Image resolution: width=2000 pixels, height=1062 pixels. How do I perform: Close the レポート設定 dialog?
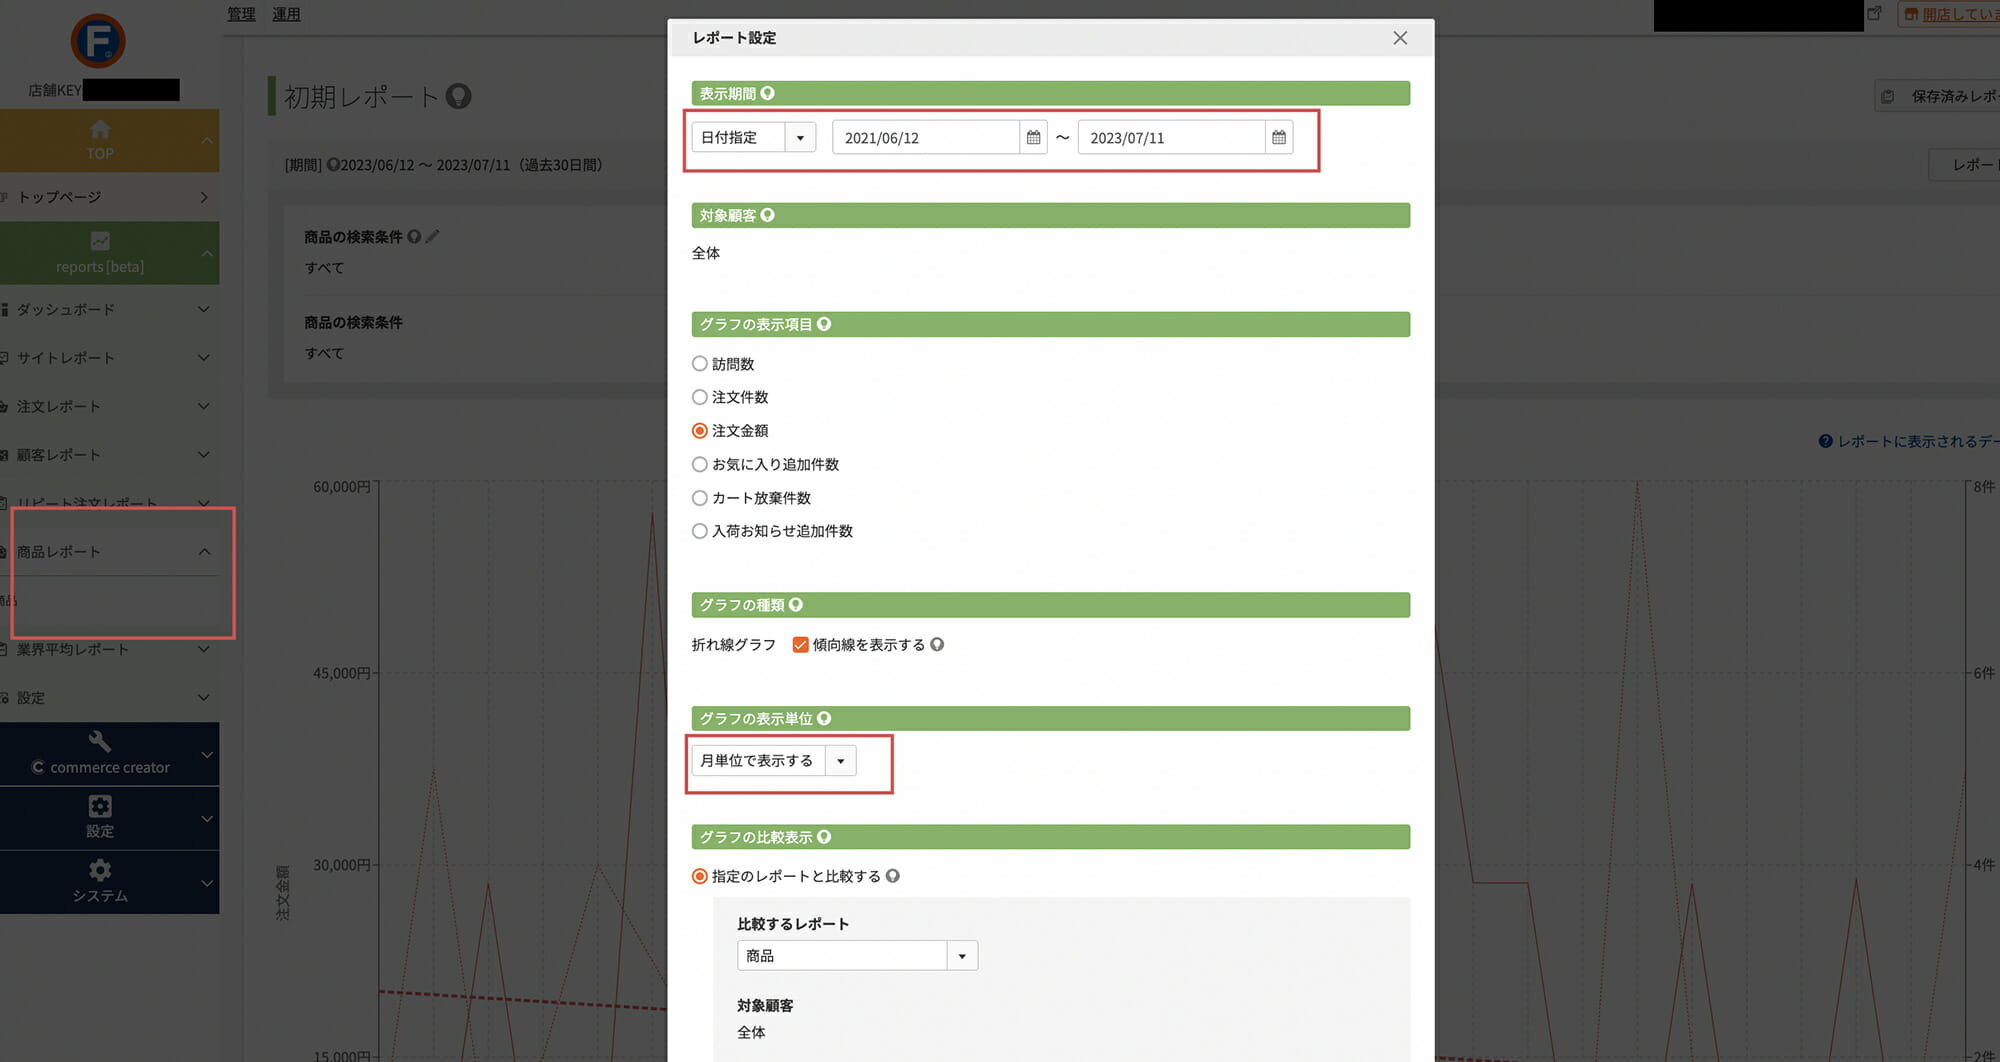(x=1399, y=38)
